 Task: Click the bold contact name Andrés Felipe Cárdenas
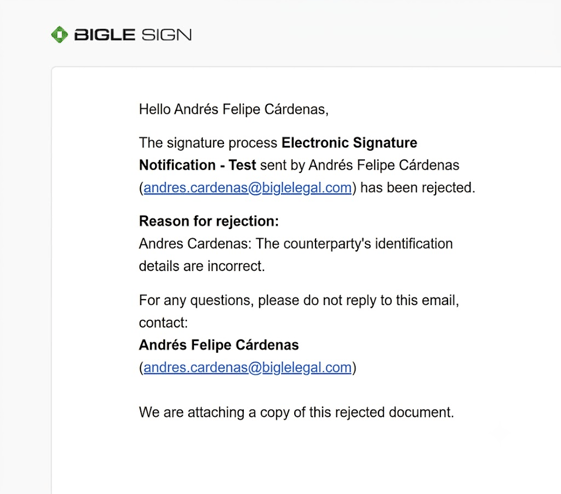pyautogui.click(x=219, y=345)
